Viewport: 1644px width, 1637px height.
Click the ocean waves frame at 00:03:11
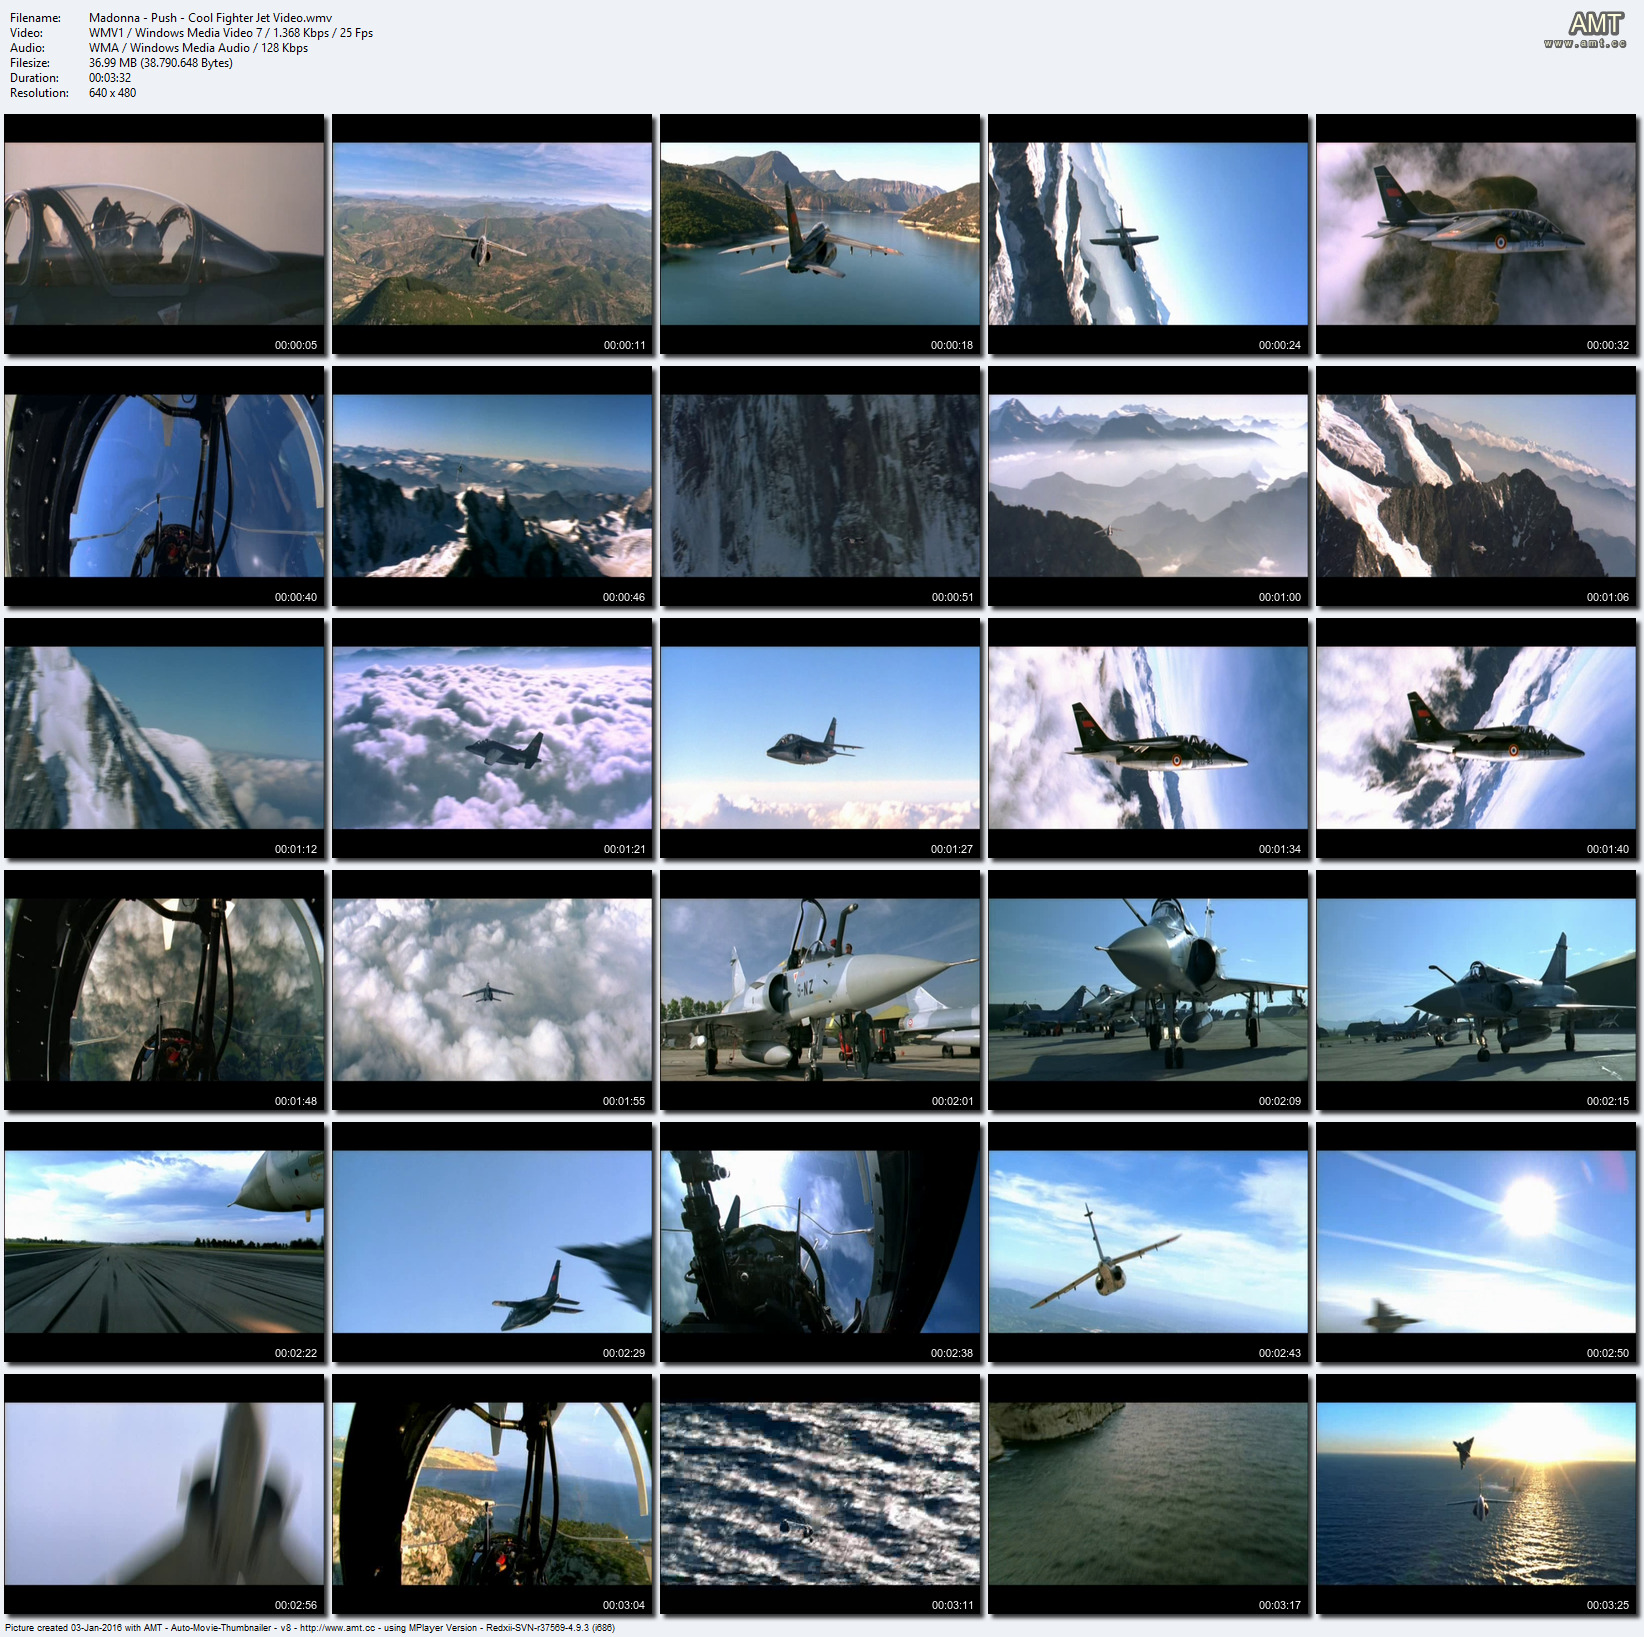pyautogui.click(x=820, y=1494)
